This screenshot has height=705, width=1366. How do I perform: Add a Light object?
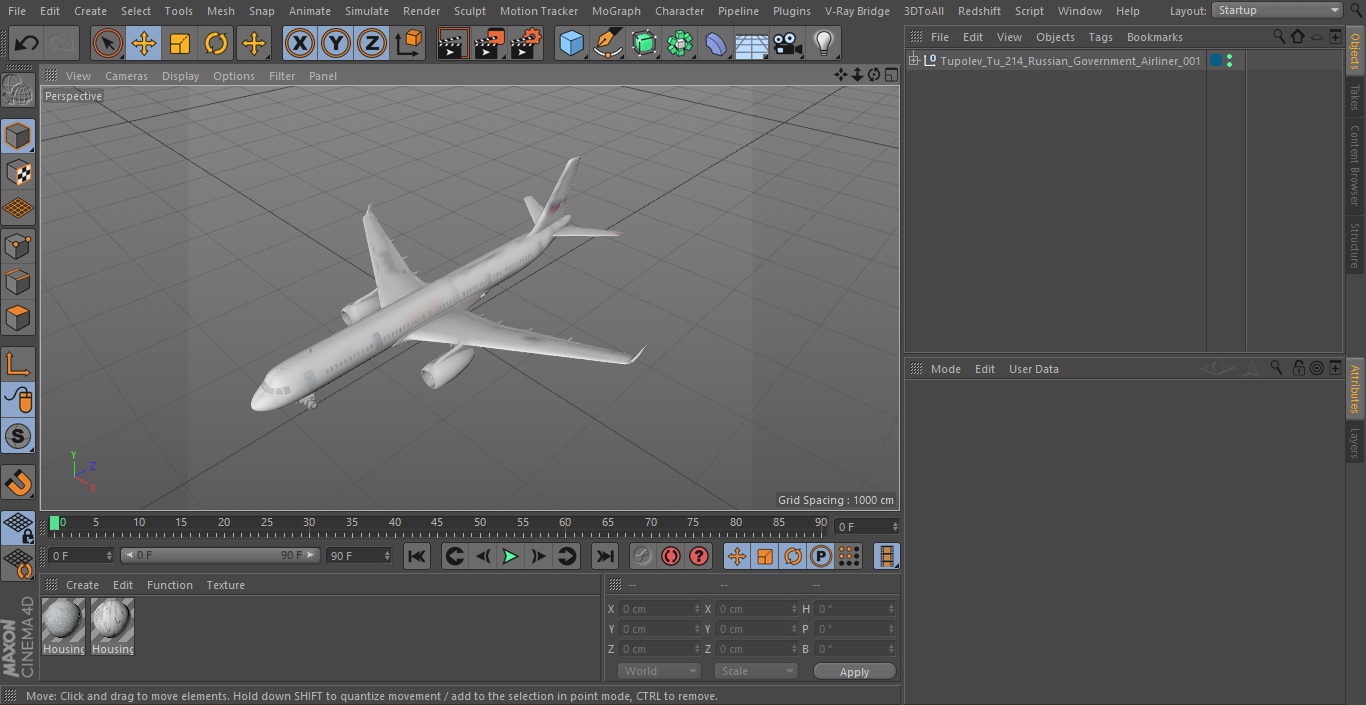823,43
